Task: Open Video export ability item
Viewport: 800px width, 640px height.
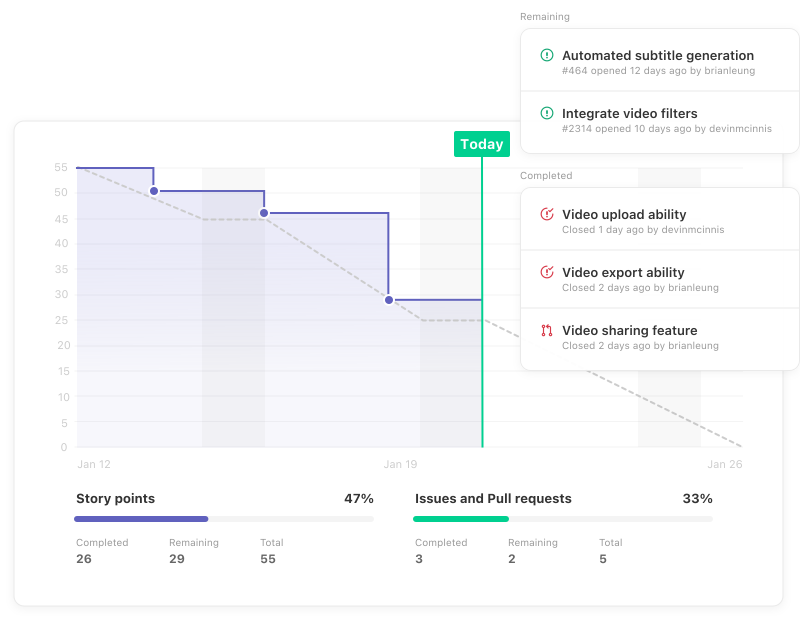Action: click(x=622, y=272)
